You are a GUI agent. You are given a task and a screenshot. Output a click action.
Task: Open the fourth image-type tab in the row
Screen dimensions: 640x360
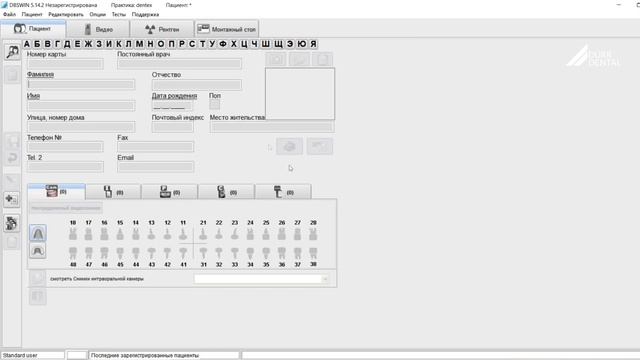[x=226, y=192]
